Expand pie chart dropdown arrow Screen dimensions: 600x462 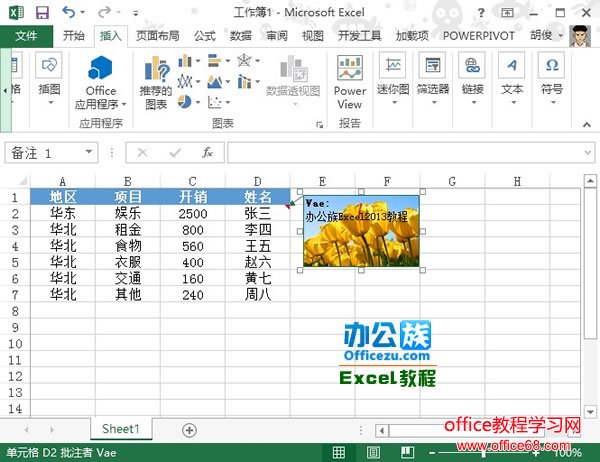(x=198, y=102)
